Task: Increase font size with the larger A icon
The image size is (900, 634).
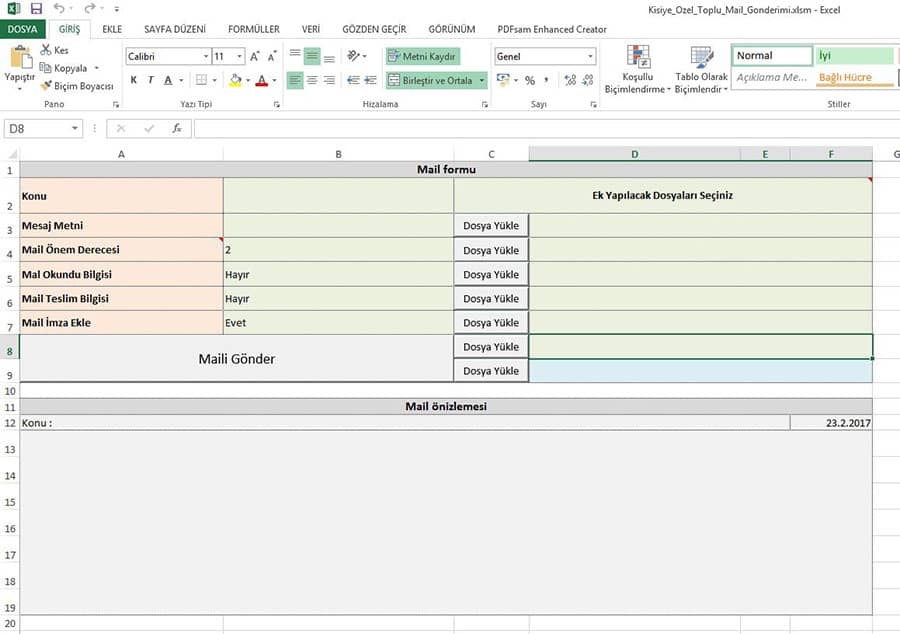Action: click(x=255, y=57)
